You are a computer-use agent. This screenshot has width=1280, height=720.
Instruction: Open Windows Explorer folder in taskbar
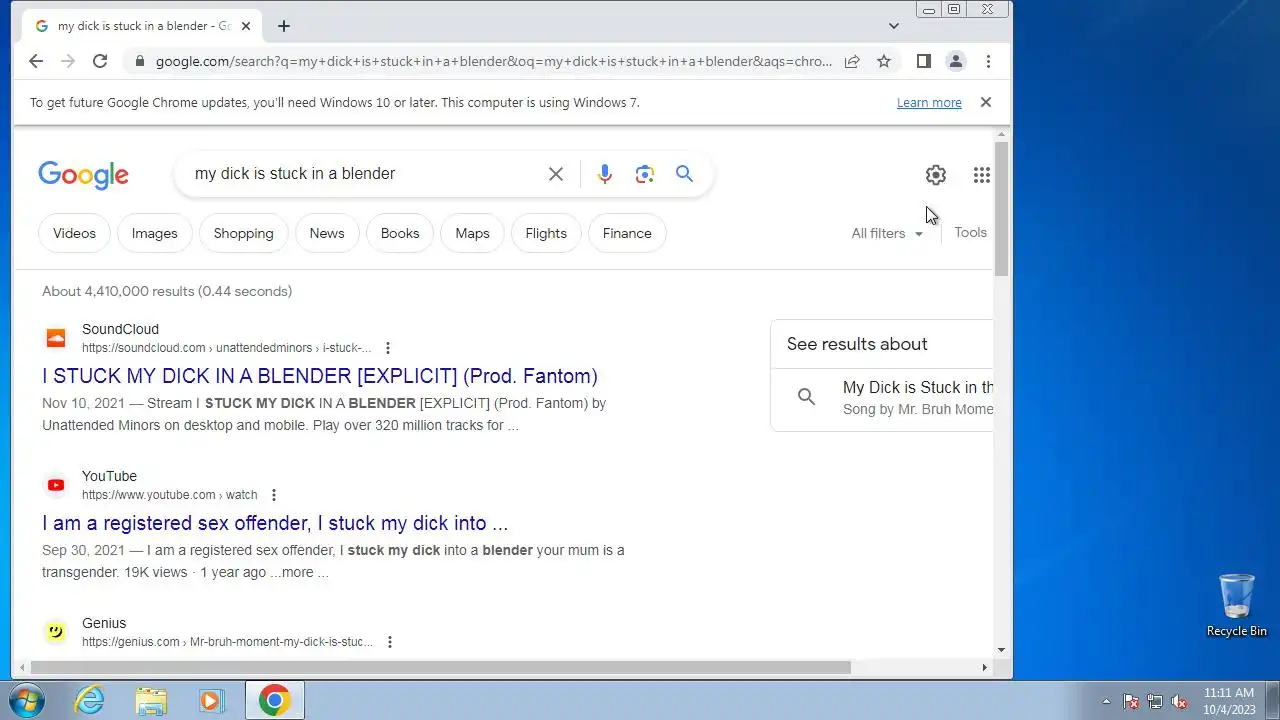pyautogui.click(x=151, y=700)
